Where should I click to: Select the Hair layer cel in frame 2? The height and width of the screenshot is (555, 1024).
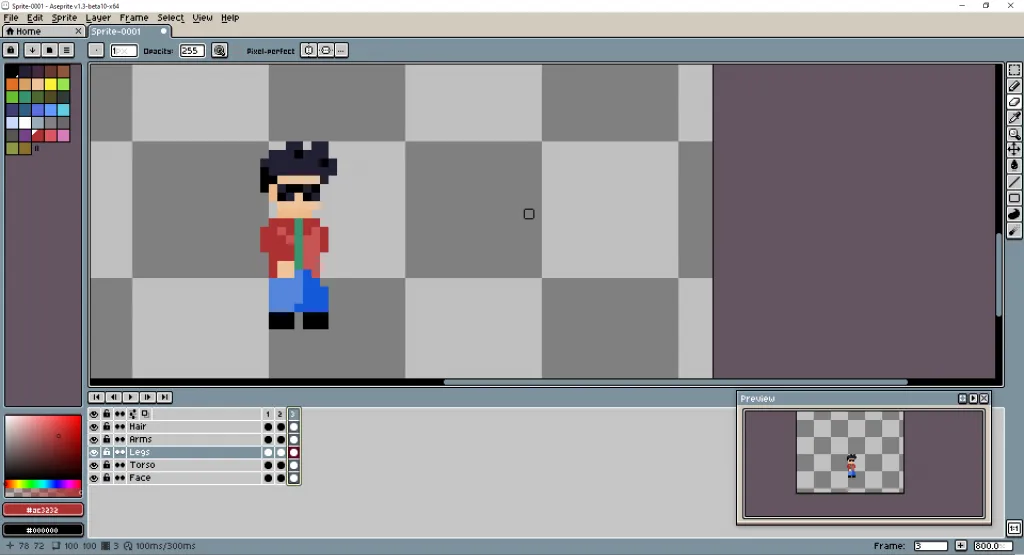click(281, 427)
